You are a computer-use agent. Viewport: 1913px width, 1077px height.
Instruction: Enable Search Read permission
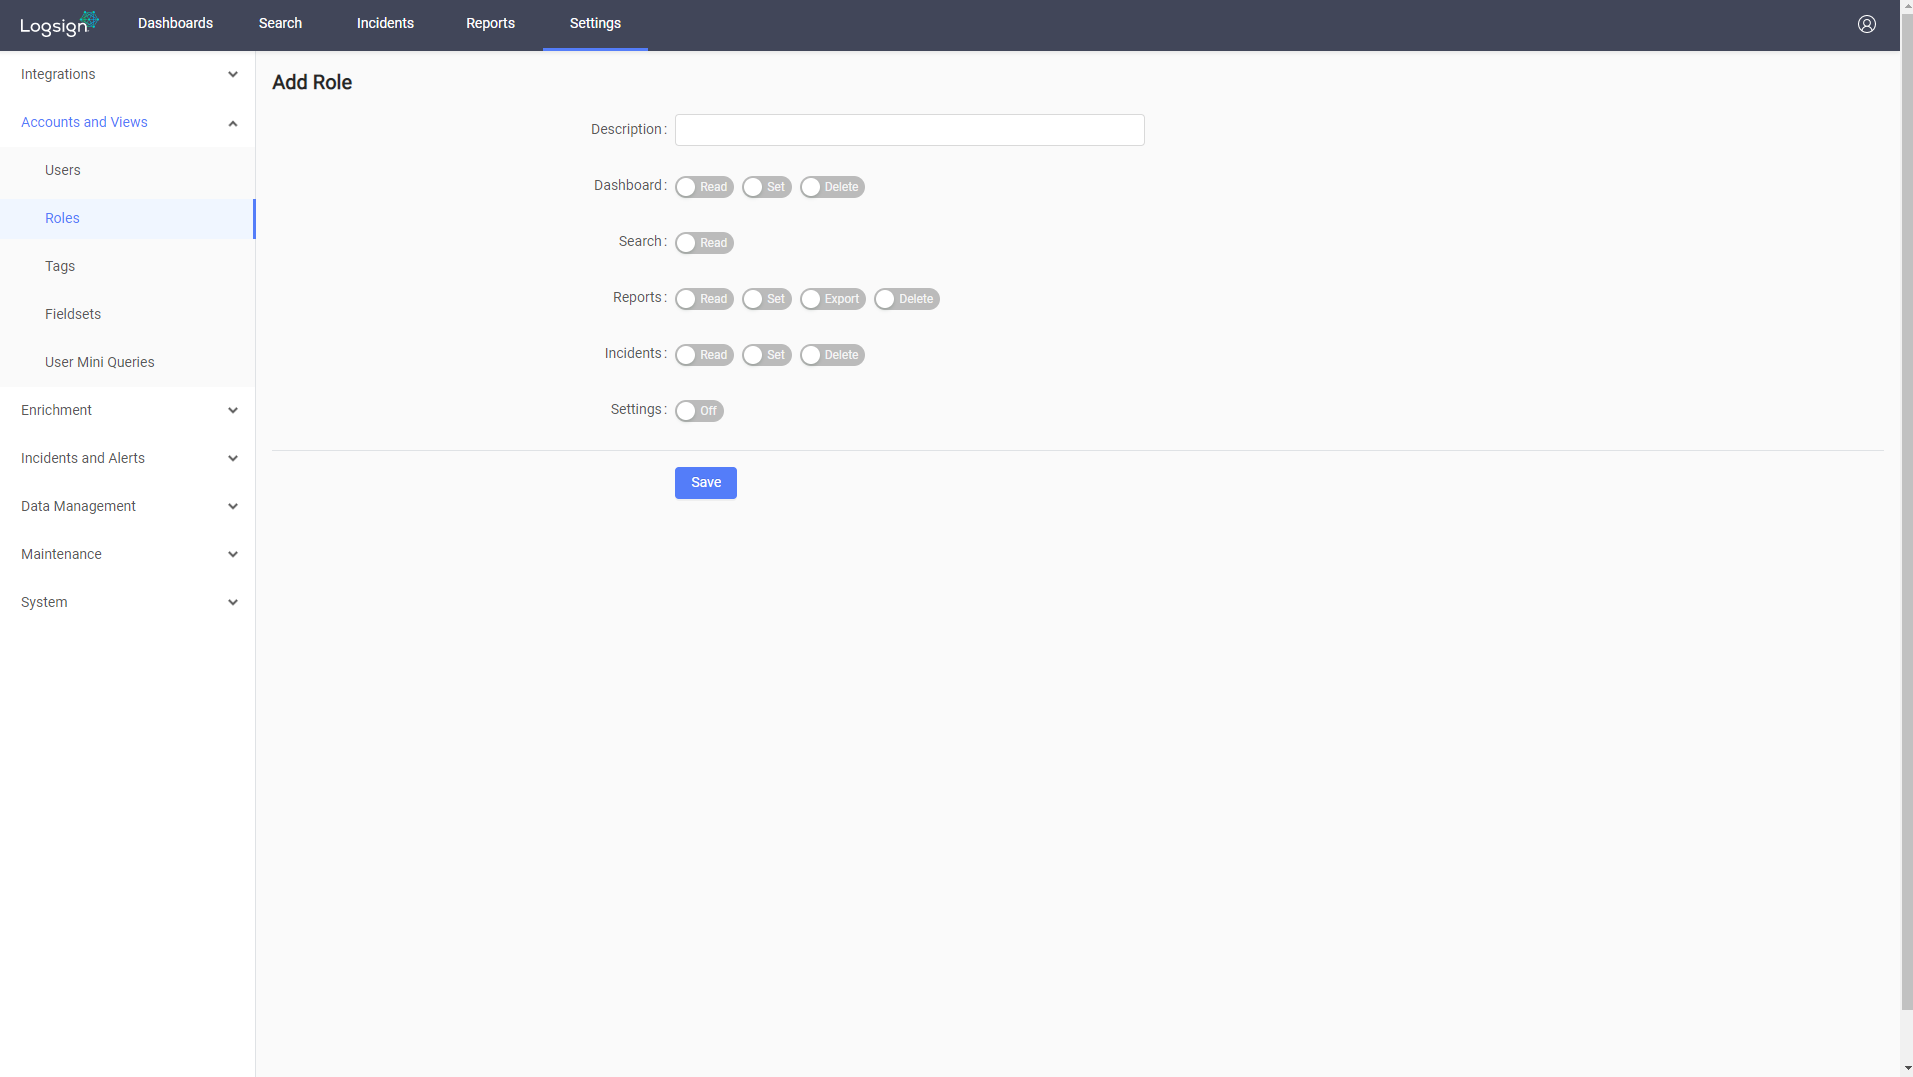pyautogui.click(x=704, y=243)
